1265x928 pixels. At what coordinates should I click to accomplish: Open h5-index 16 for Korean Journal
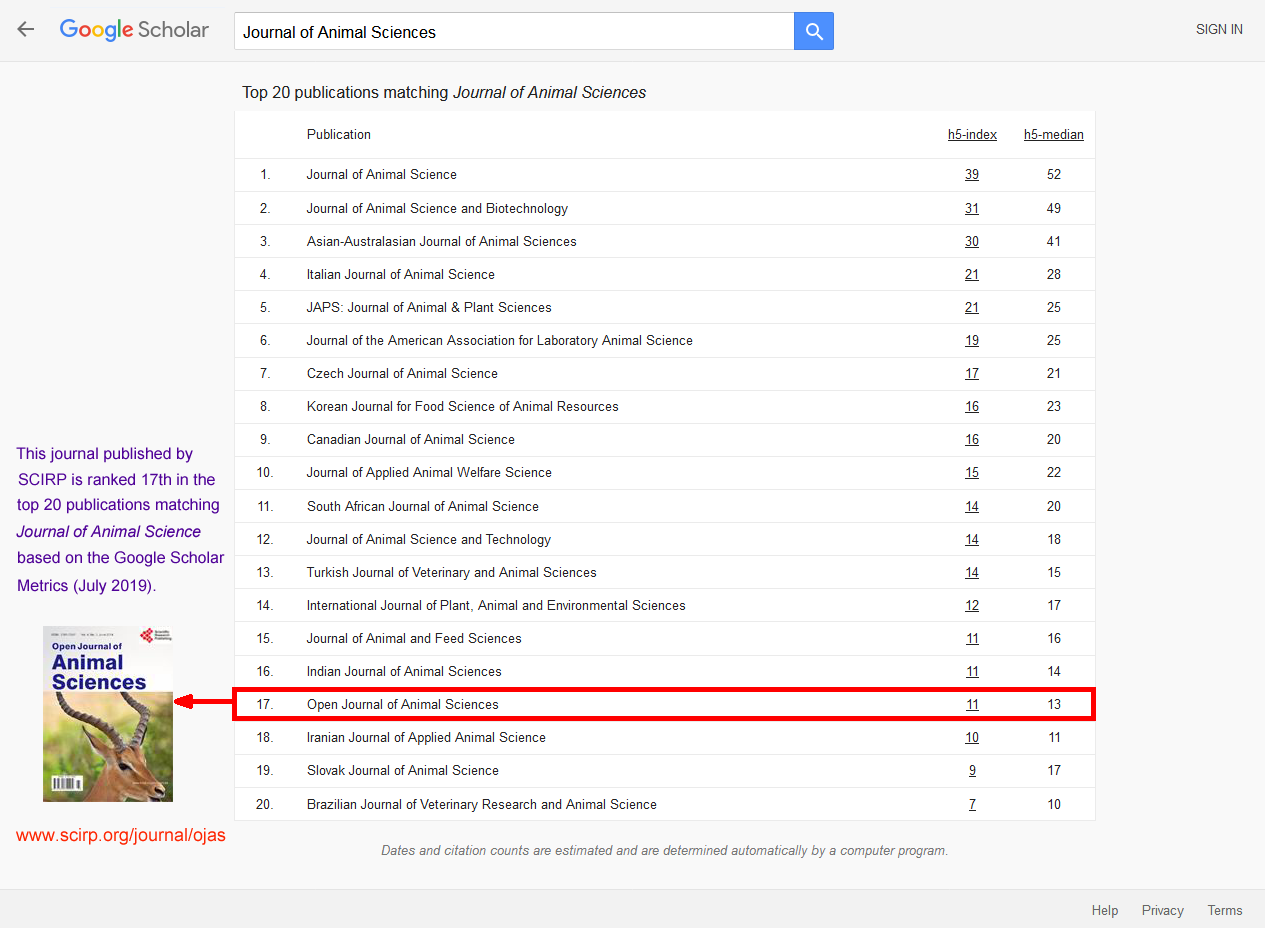[972, 407]
